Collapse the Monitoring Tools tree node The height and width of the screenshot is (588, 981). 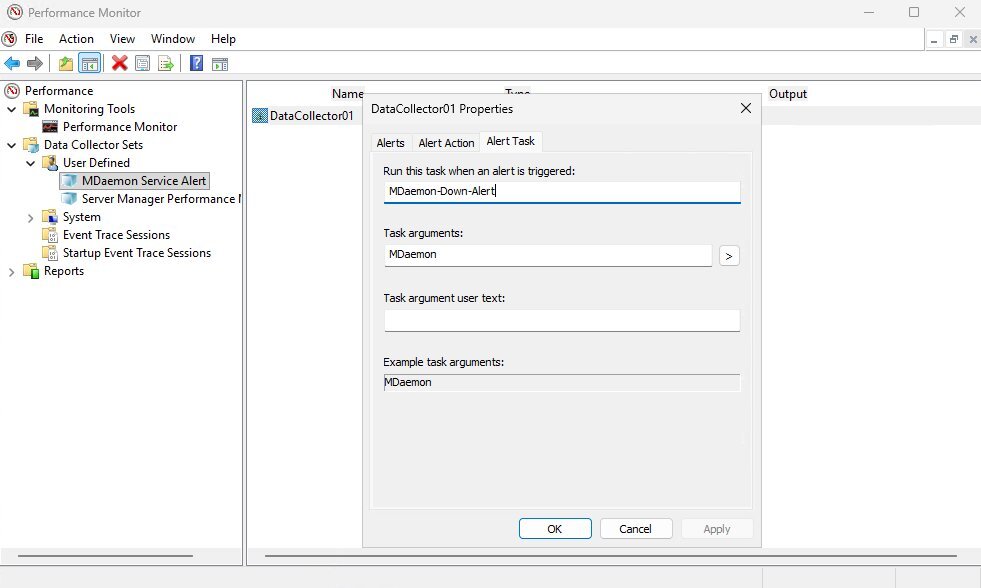click(11, 109)
